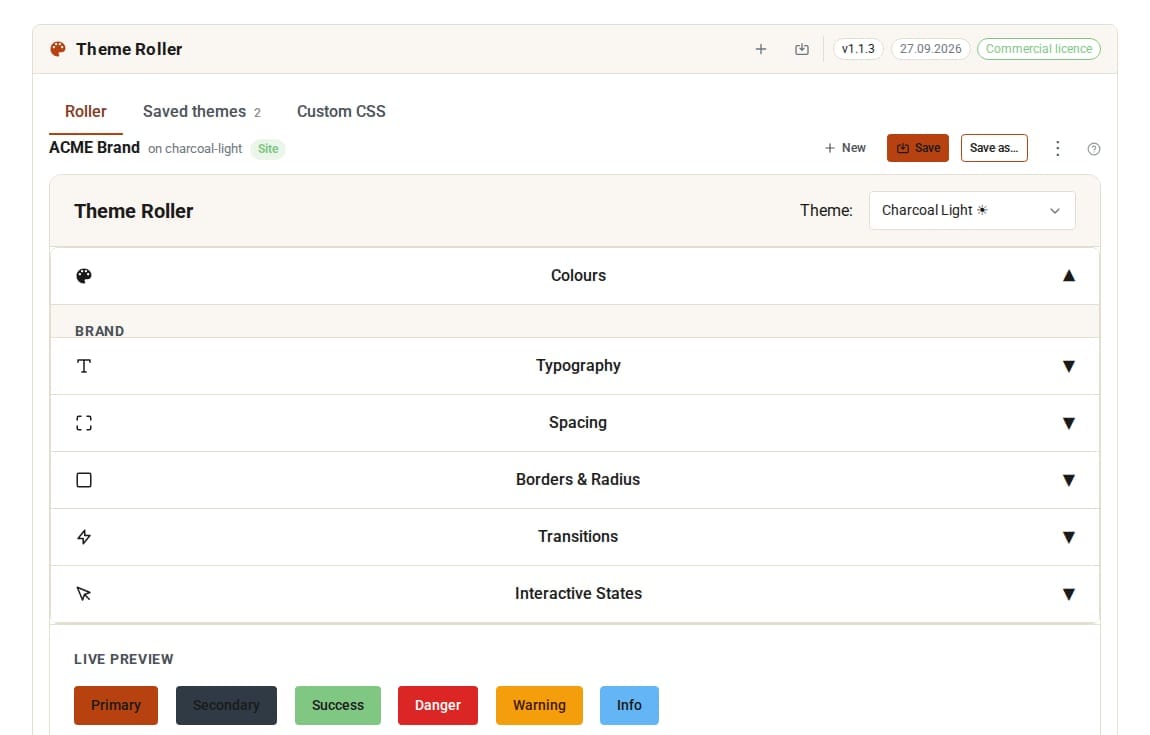Click the v1.1.3 version badge

click(x=858, y=49)
